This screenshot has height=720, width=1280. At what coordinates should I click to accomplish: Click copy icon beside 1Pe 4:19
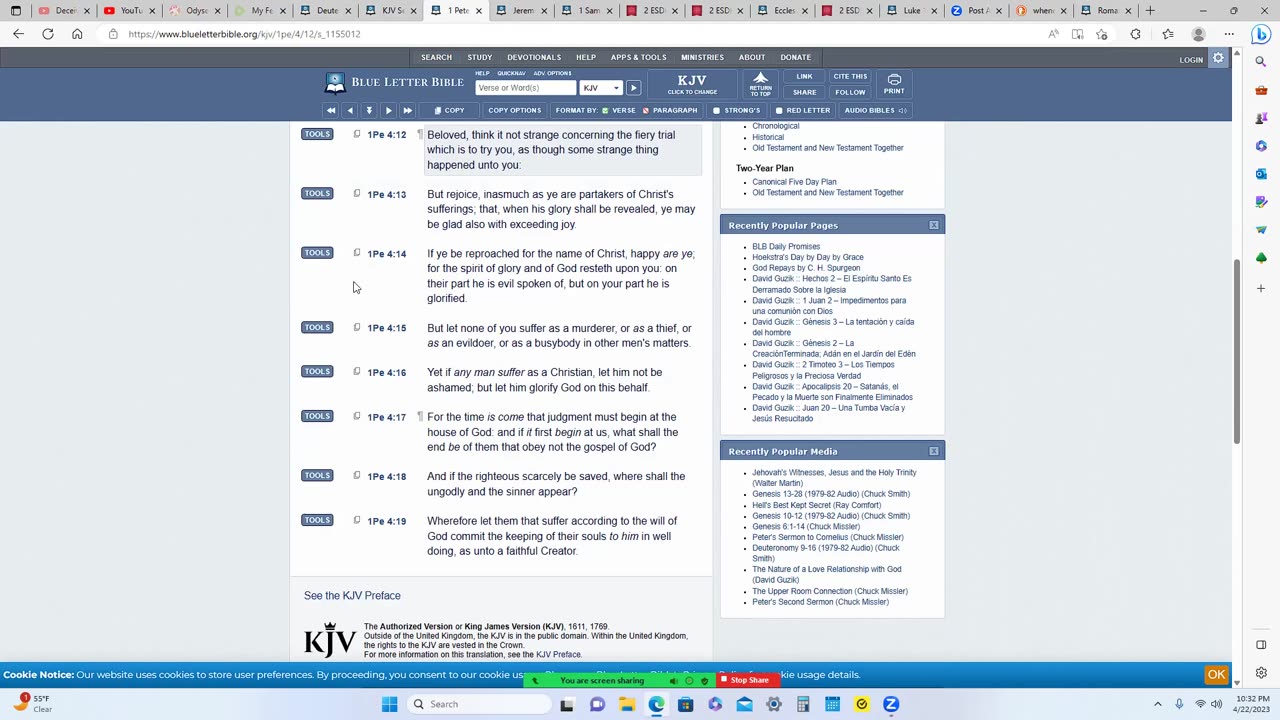(356, 521)
